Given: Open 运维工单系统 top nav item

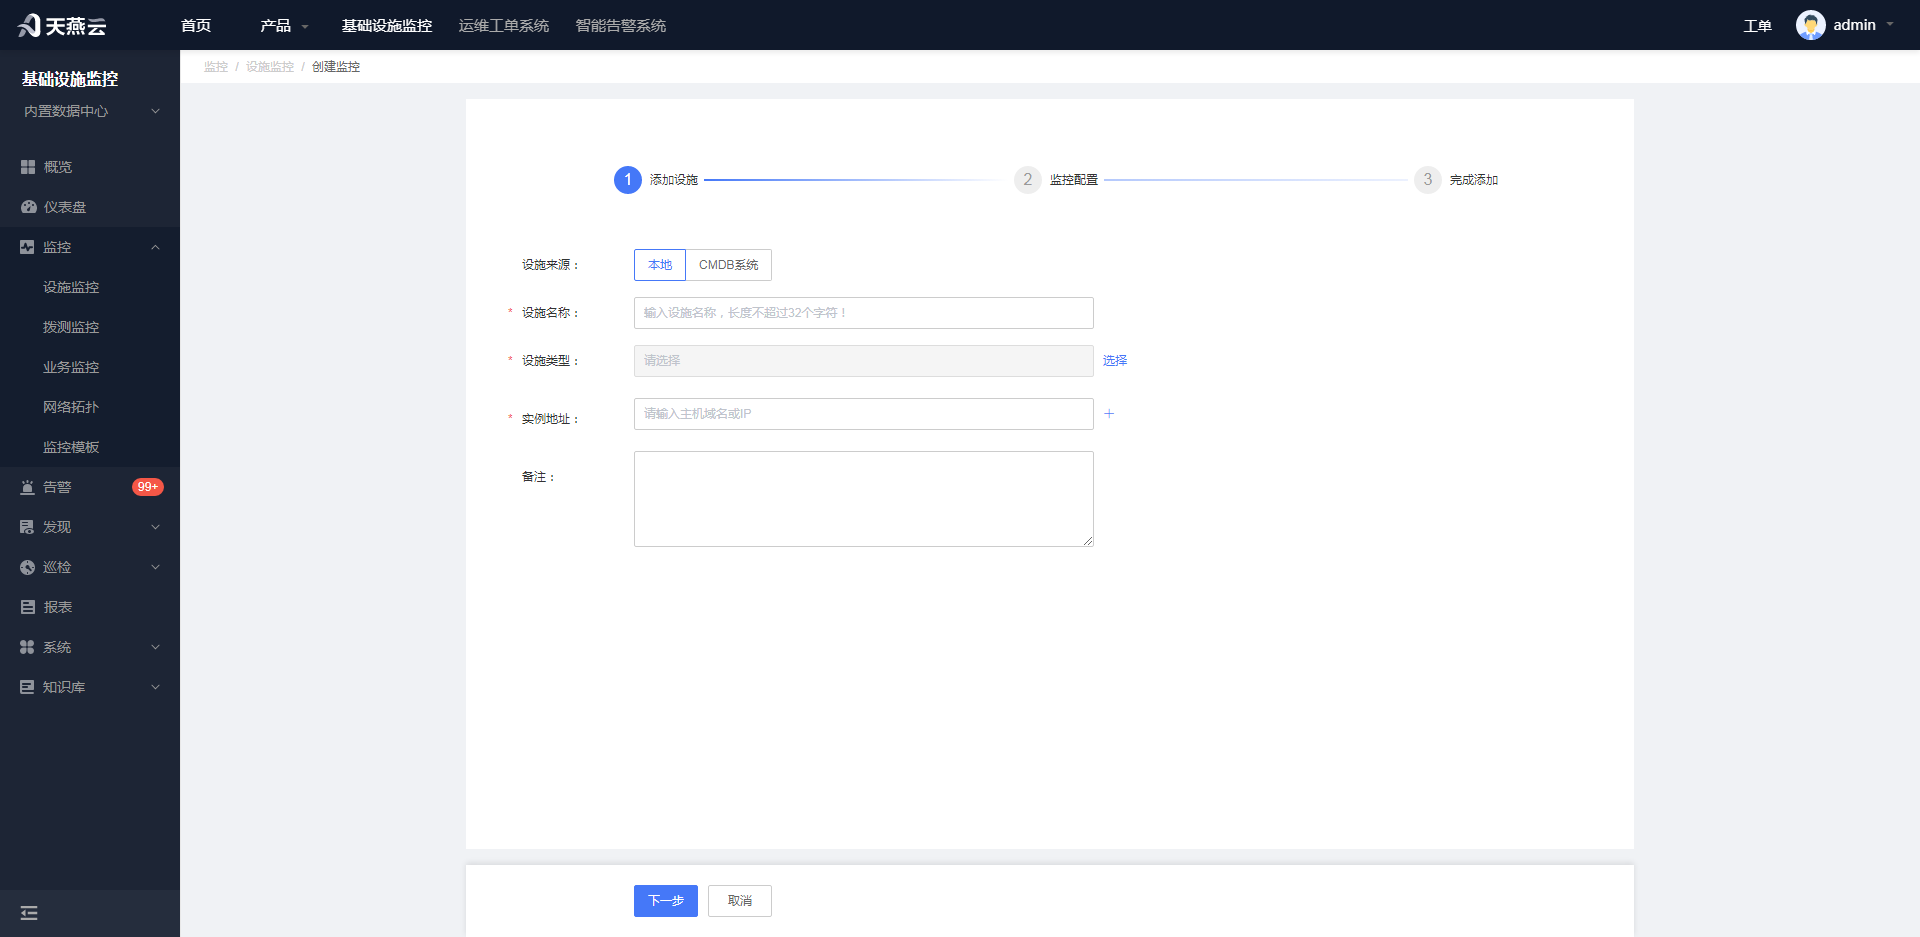Looking at the screenshot, I should pyautogui.click(x=504, y=25).
